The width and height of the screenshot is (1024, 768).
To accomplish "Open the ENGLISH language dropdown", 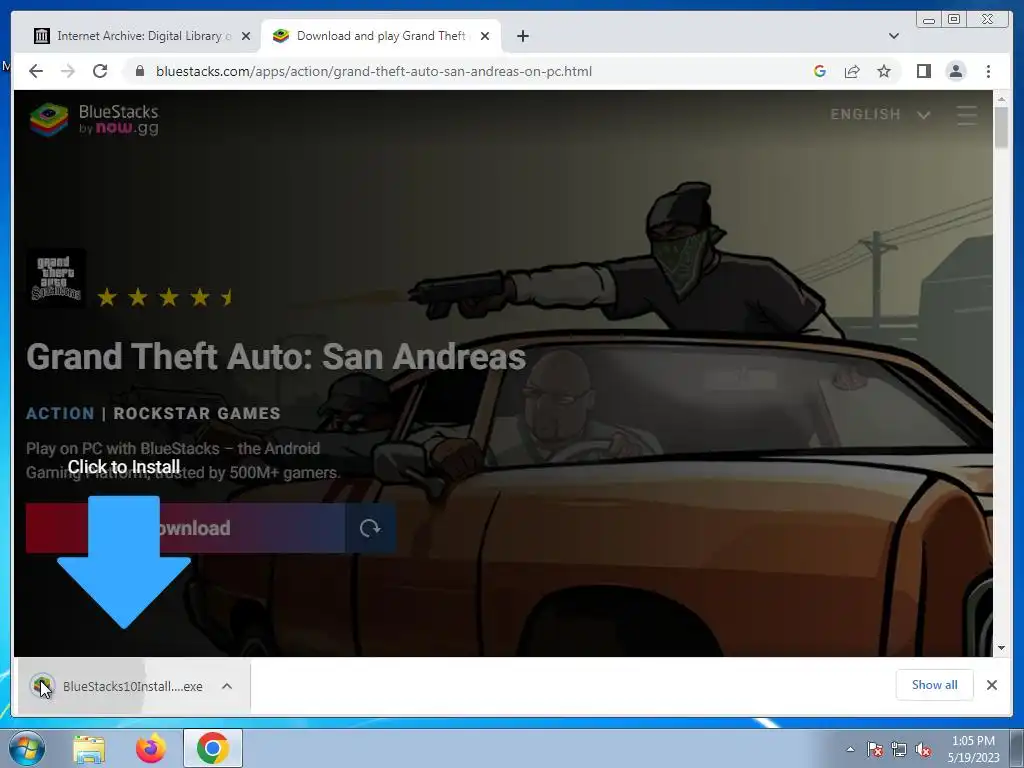I will [x=880, y=115].
